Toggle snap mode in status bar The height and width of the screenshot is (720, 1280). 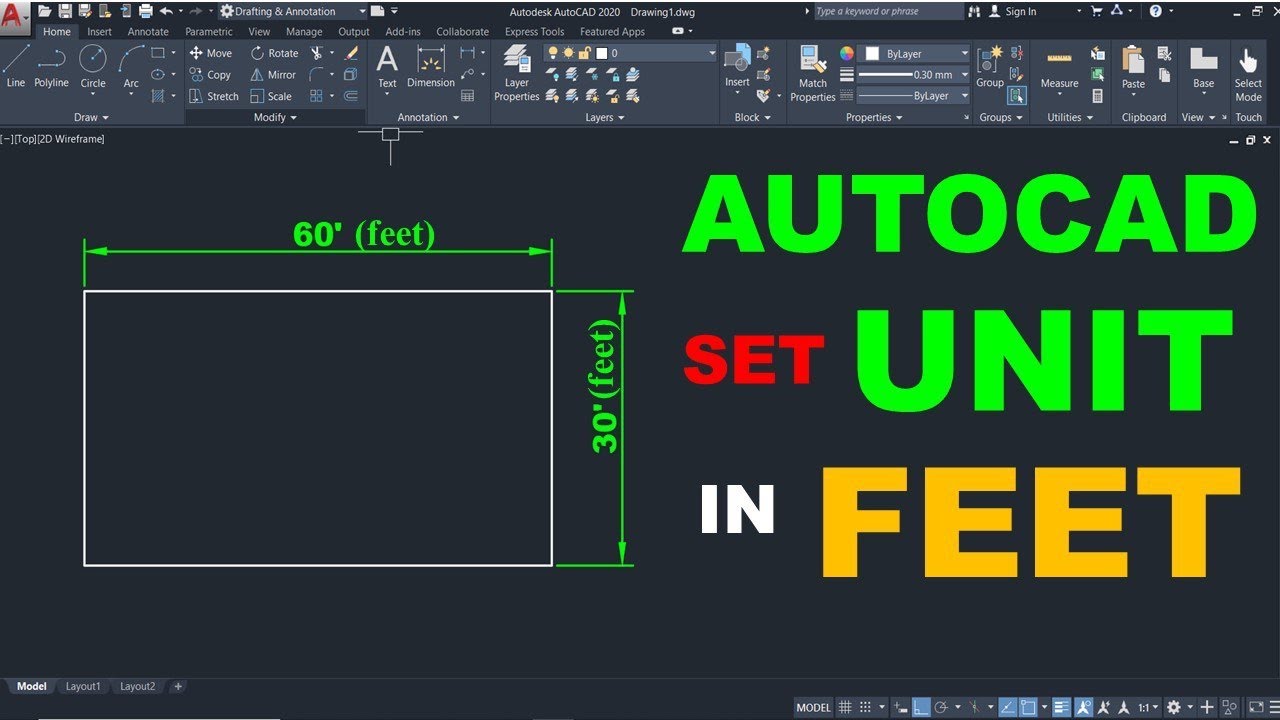click(865, 707)
